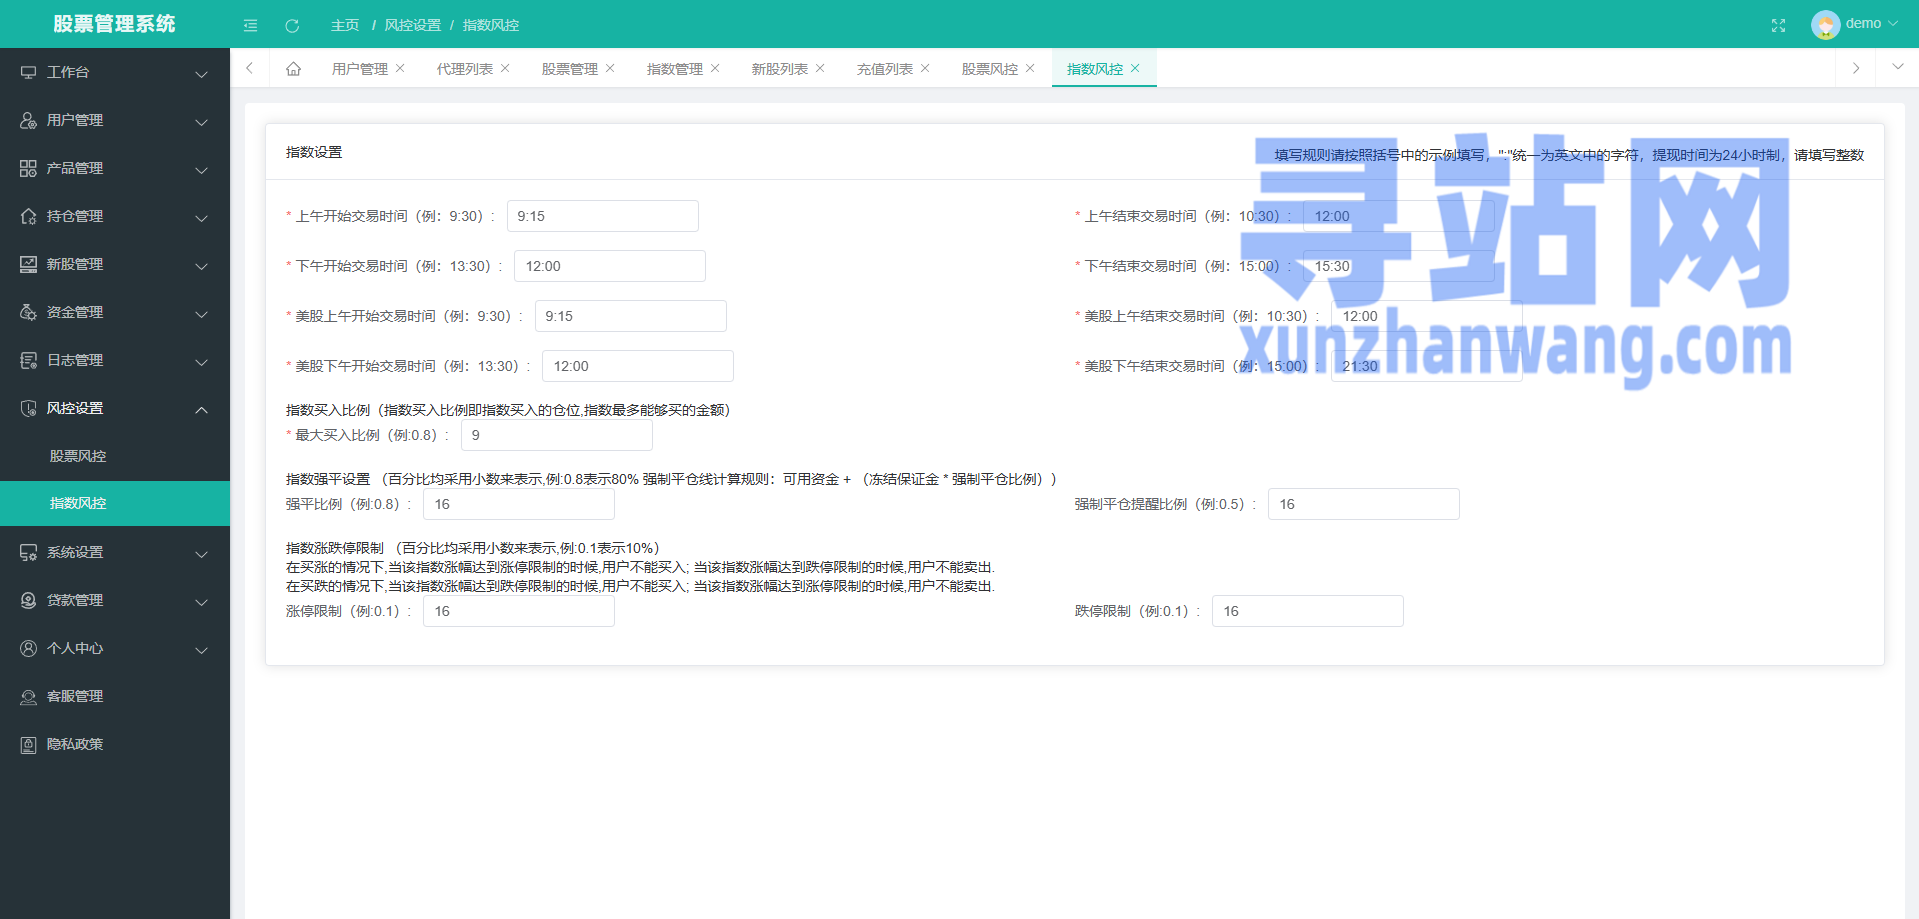
Task: Click the sidebar collapse menu icon
Action: (250, 25)
